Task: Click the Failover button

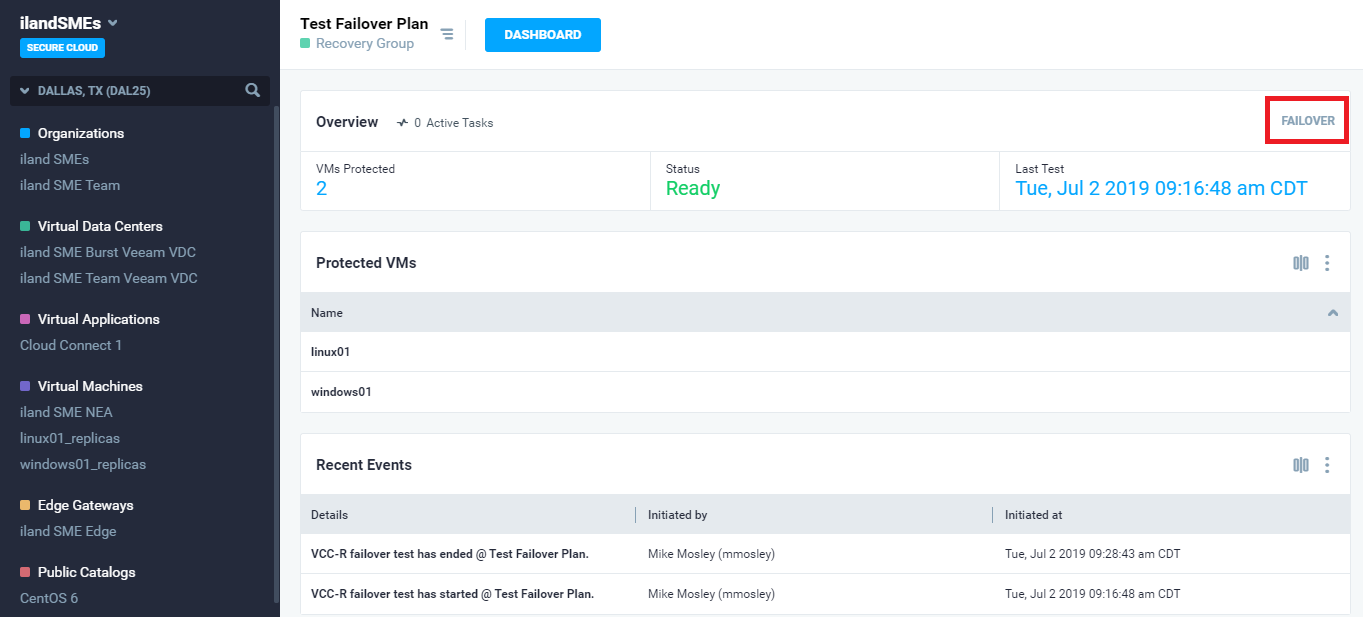Action: pos(1307,121)
